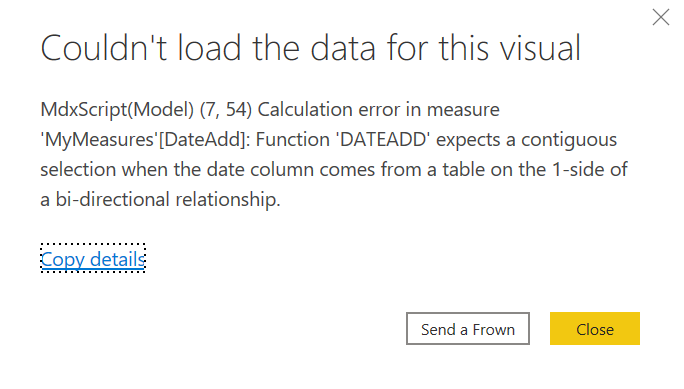Click the "Calculation error in measure" text
The height and width of the screenshot is (389, 684).
pos(379,109)
